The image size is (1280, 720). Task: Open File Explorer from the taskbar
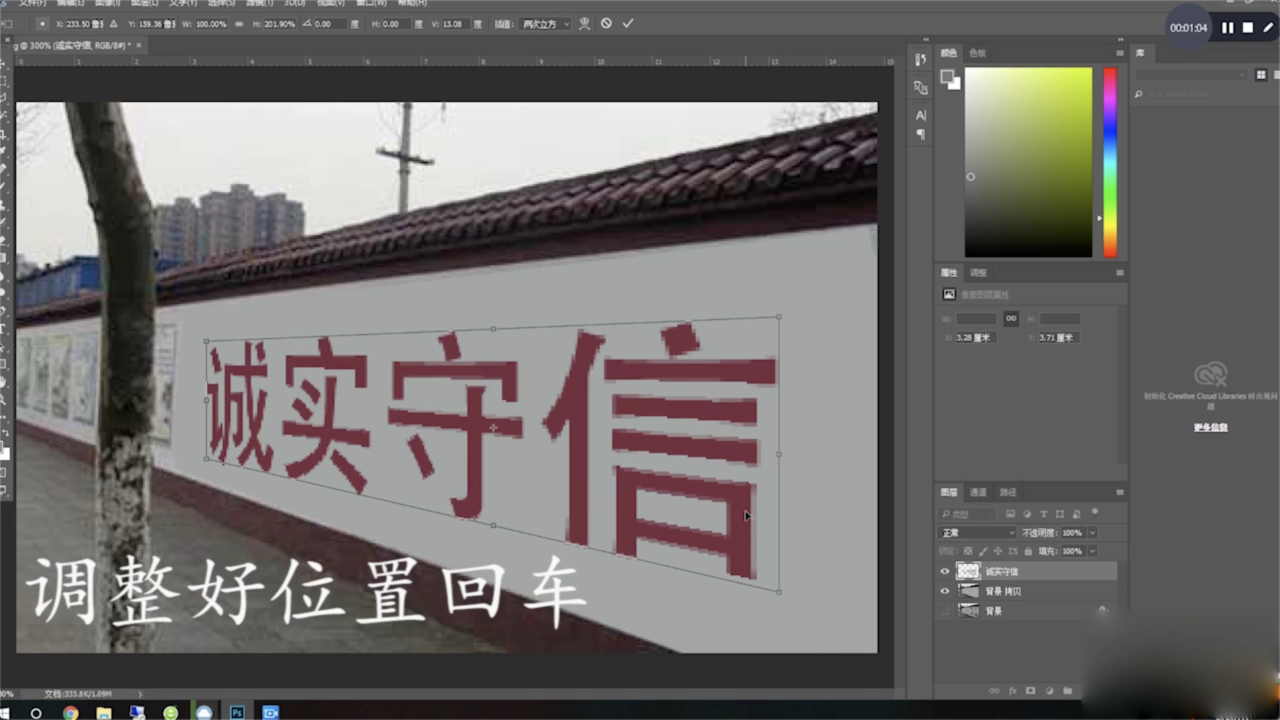103,713
